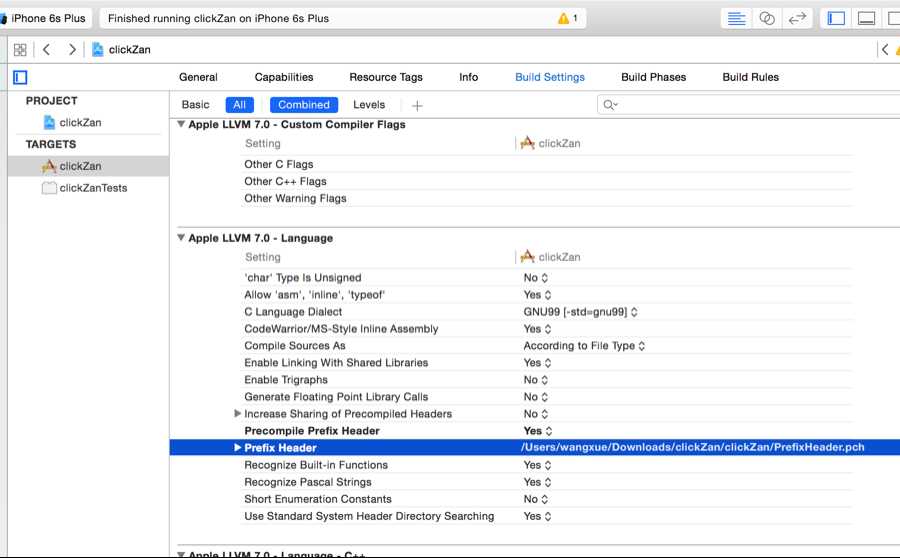900x558 pixels.
Task: Select the Combined view button
Action: (304, 104)
